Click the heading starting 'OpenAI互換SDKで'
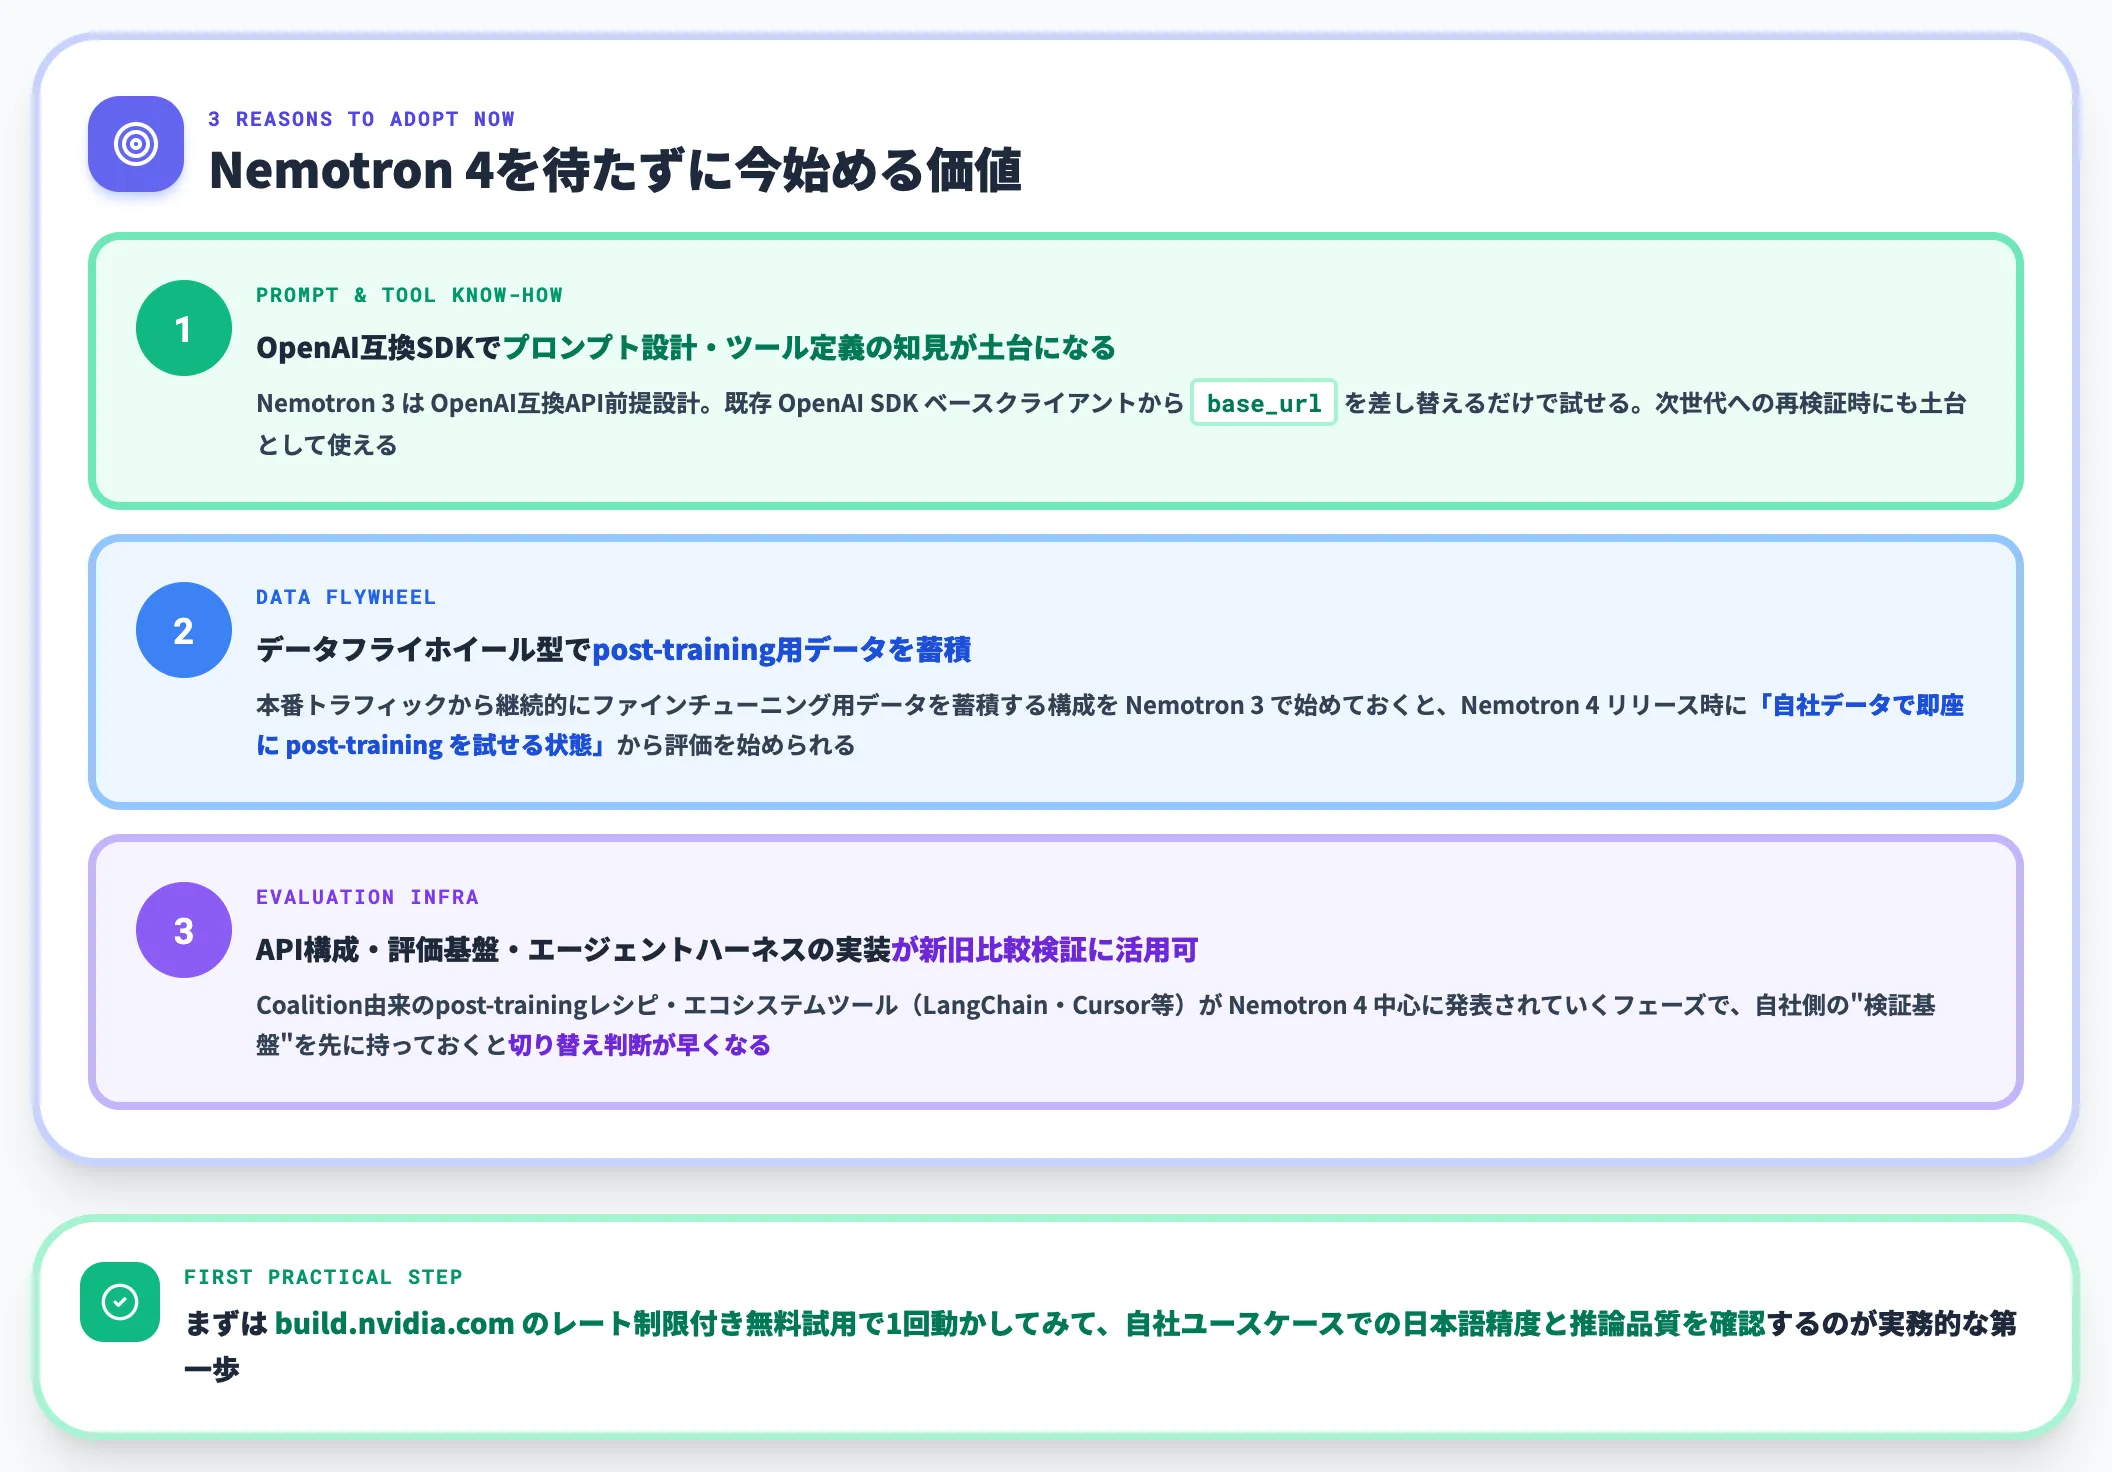The width and height of the screenshot is (2112, 1472). 686,348
